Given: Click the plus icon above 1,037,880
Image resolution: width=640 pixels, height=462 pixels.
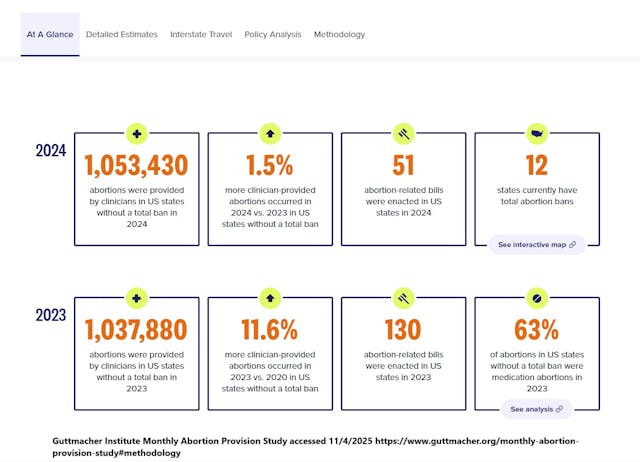Looking at the screenshot, I should 137,298.
